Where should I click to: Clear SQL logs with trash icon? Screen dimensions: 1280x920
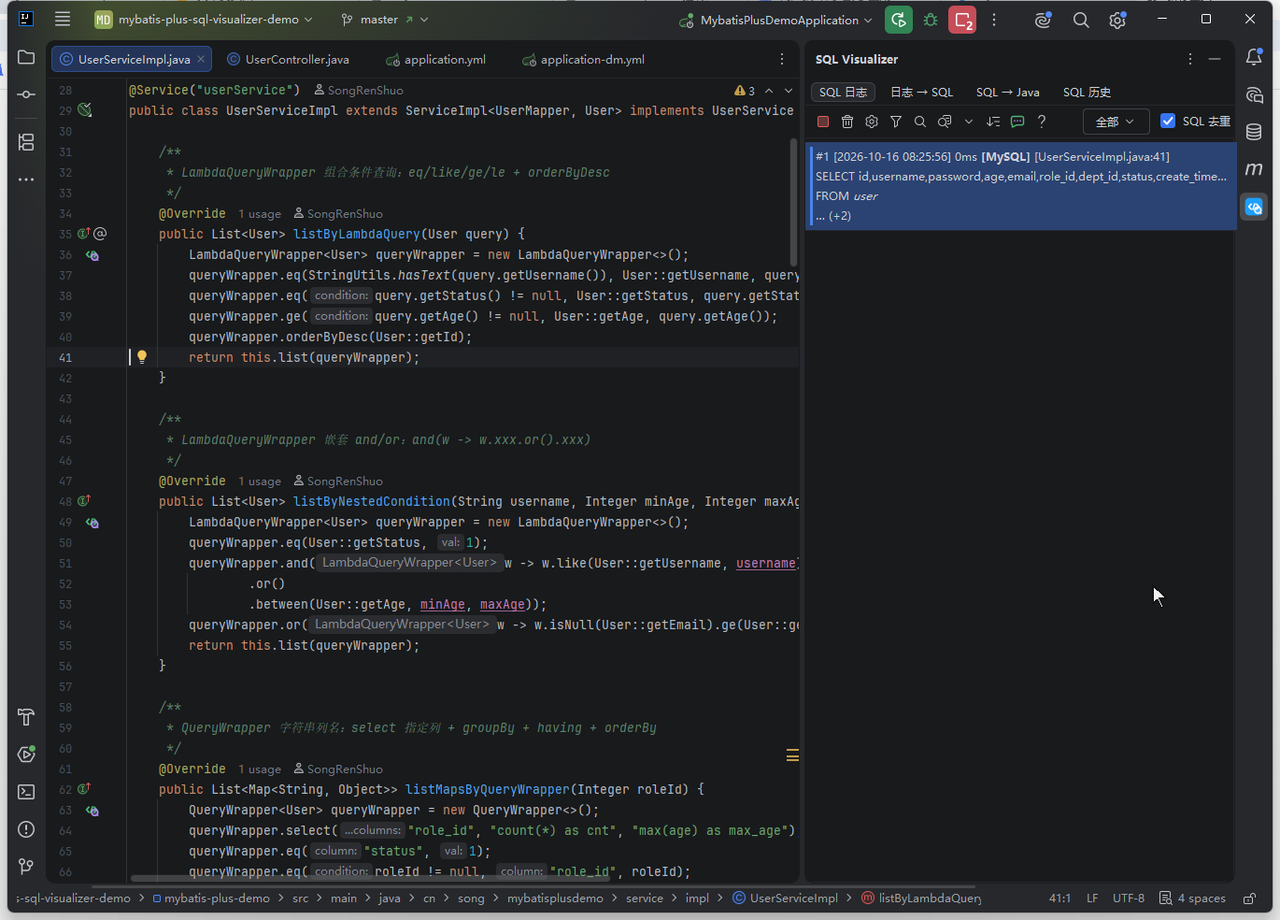coord(847,121)
